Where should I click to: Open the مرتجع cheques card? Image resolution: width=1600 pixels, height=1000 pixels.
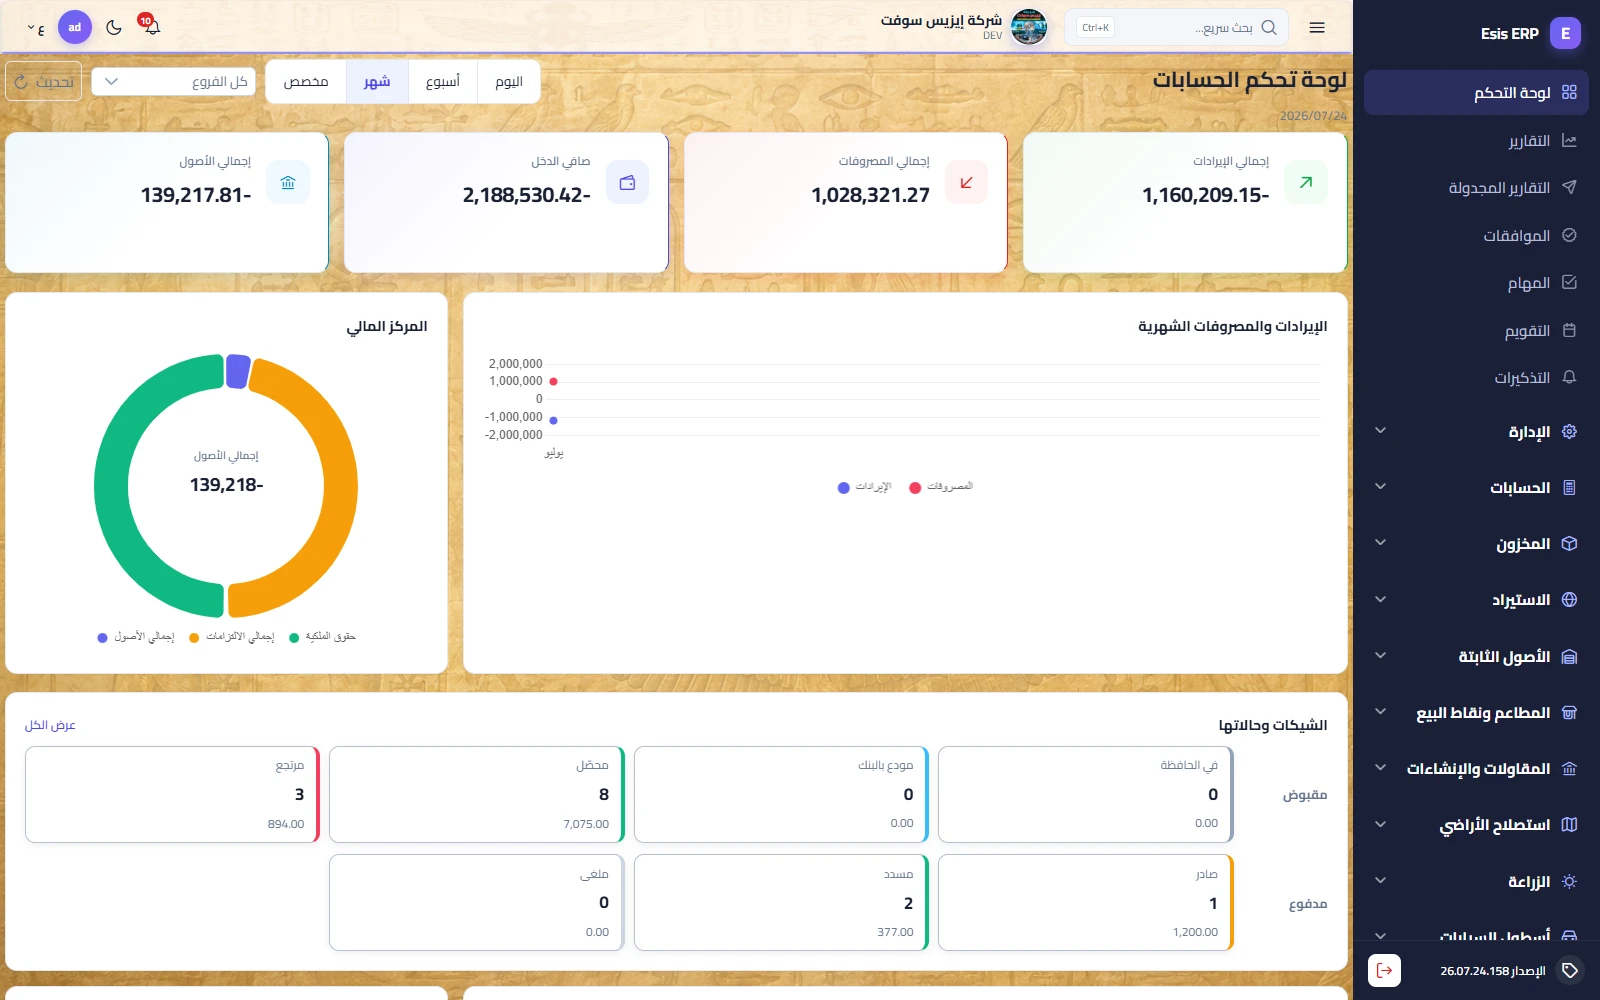point(172,794)
